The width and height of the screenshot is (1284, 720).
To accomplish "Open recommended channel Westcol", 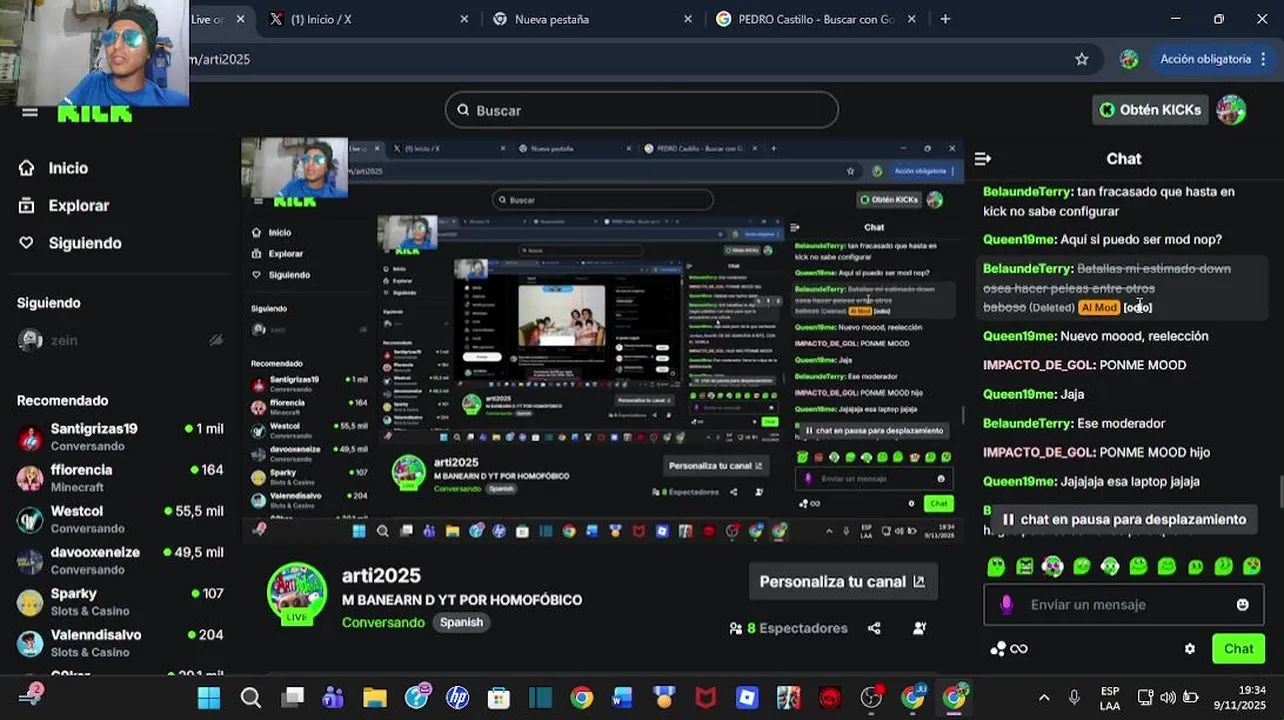I will 120,518.
